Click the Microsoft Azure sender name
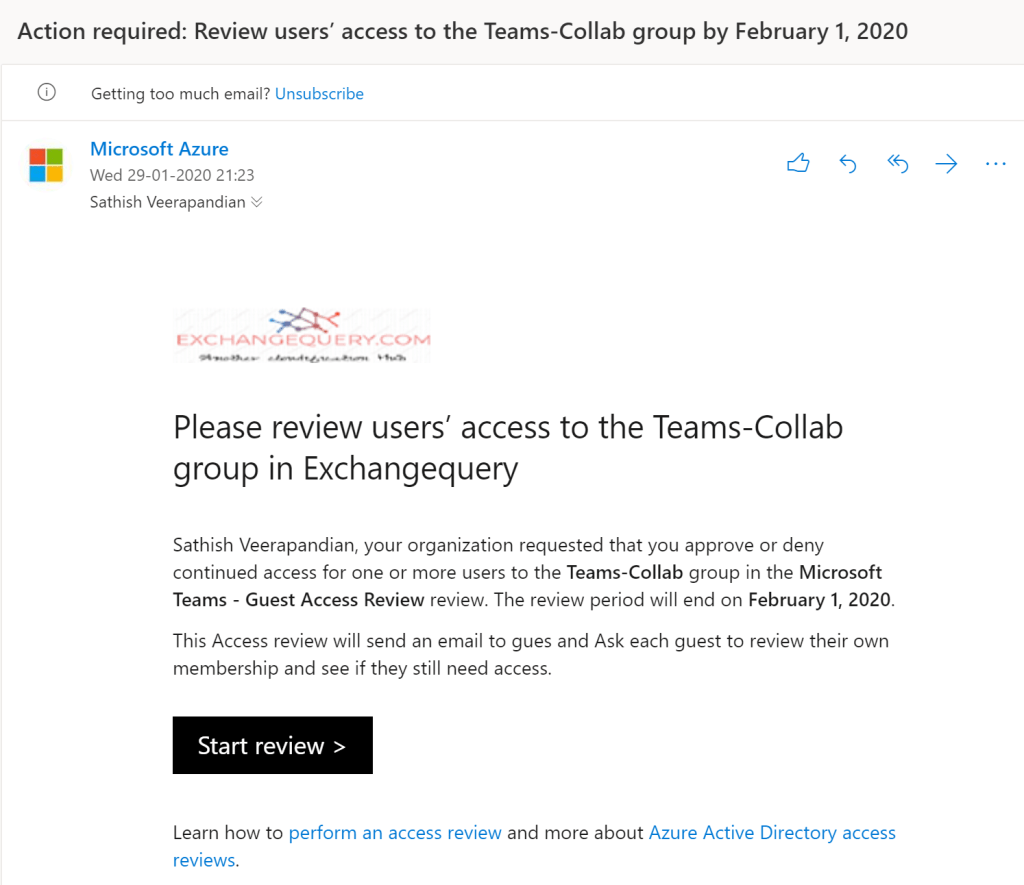This screenshot has width=1024, height=885. pyautogui.click(x=159, y=149)
